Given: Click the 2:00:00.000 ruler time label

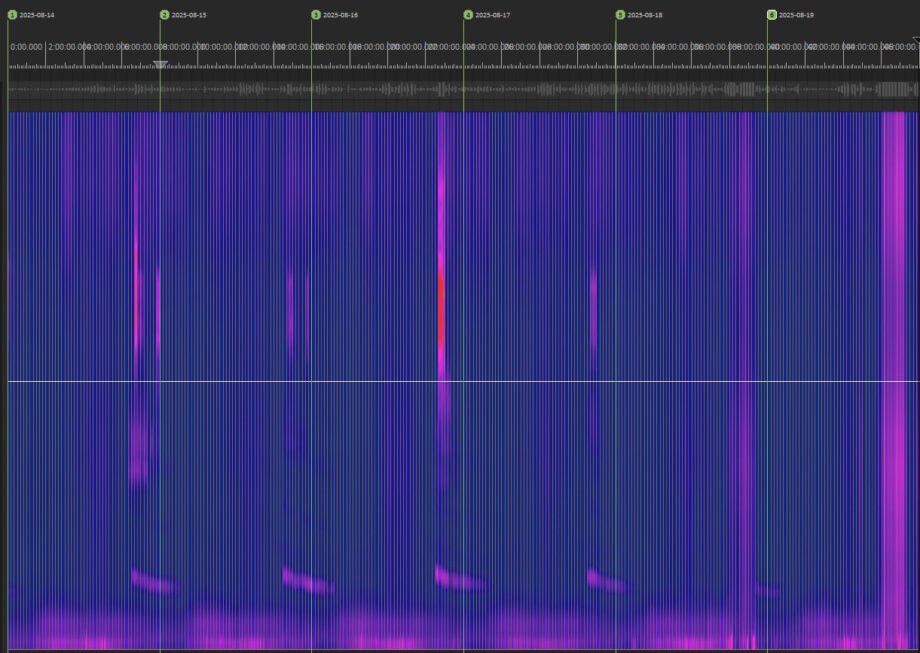Looking at the screenshot, I should tap(68, 47).
